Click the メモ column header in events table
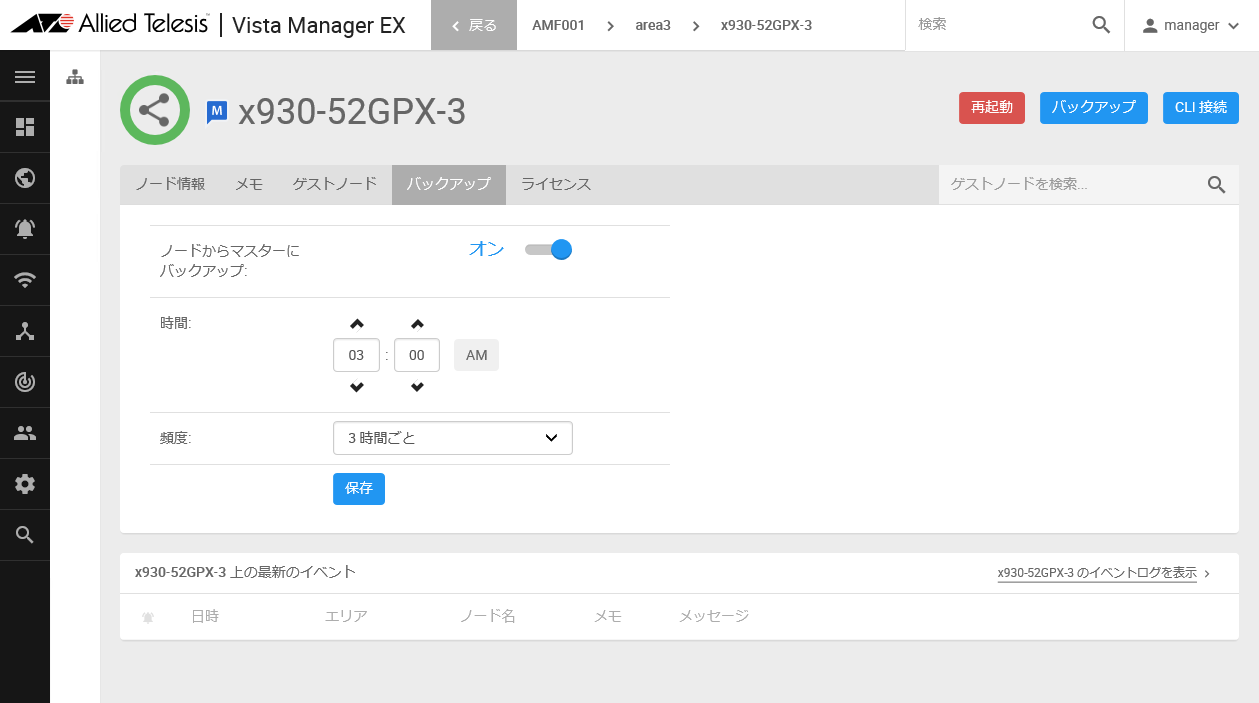This screenshot has height=703, width=1259. click(x=608, y=616)
